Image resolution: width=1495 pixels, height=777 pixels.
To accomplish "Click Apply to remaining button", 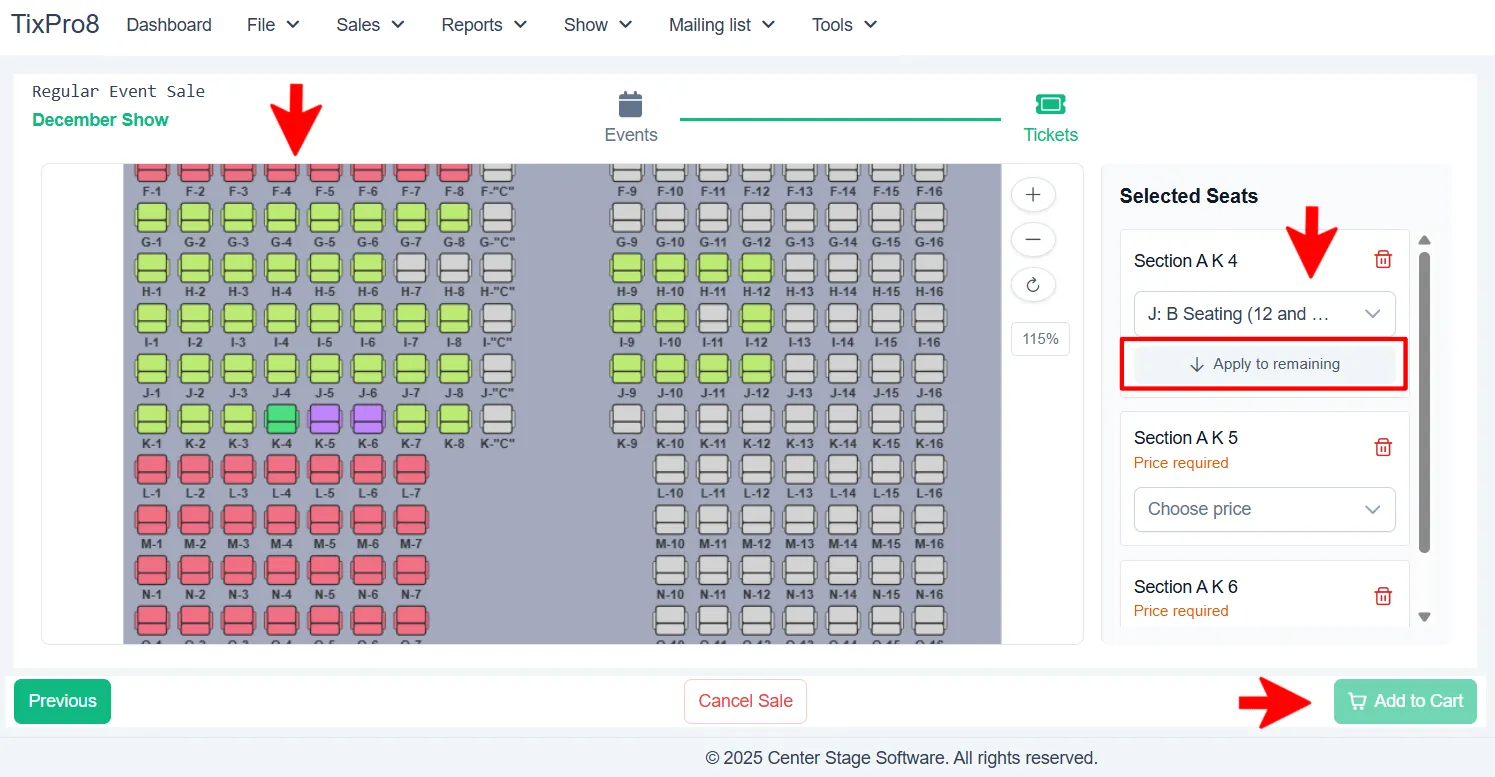I will point(1265,365).
